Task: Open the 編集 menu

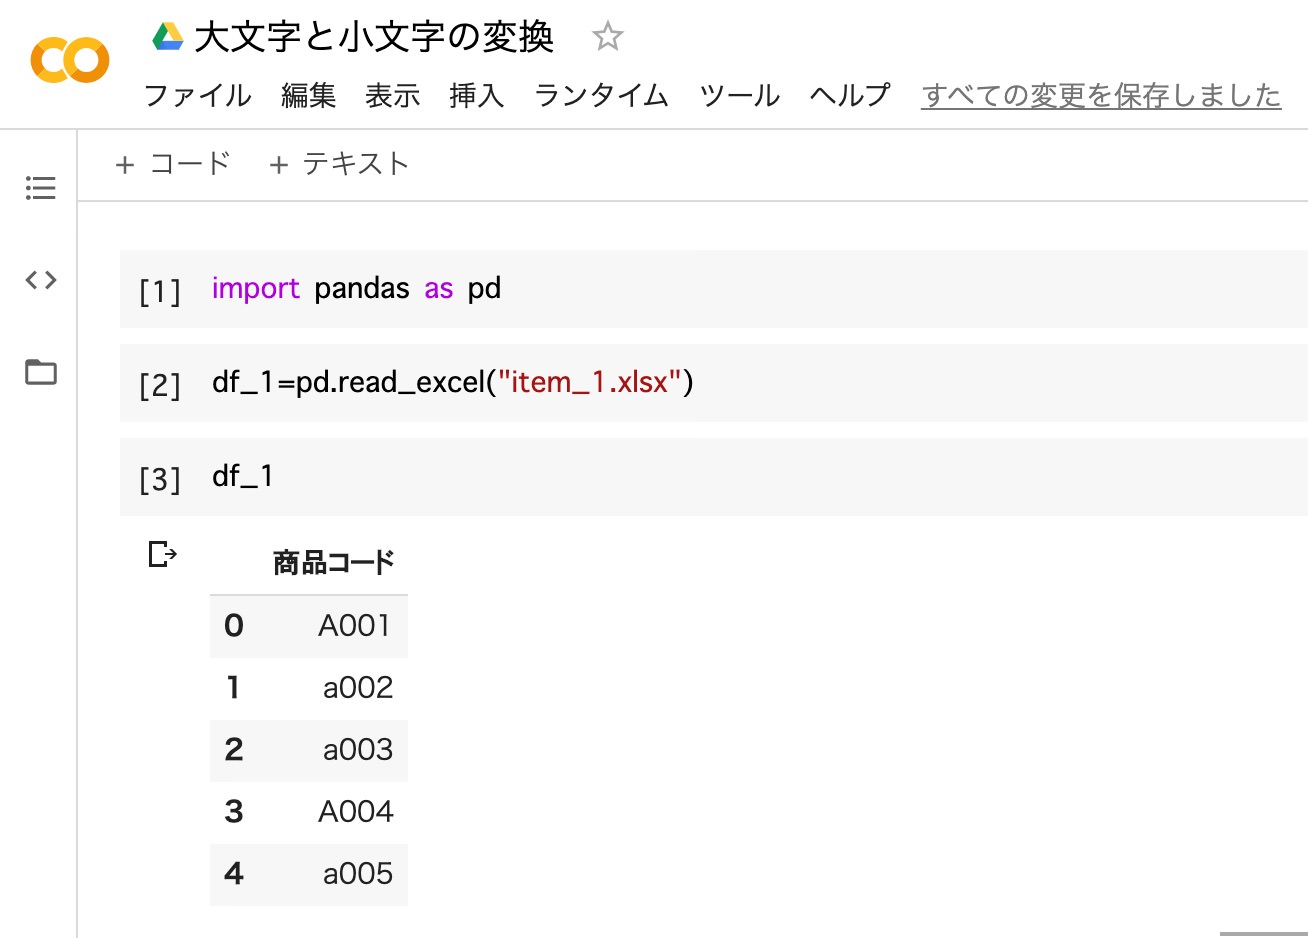Action: tap(308, 96)
